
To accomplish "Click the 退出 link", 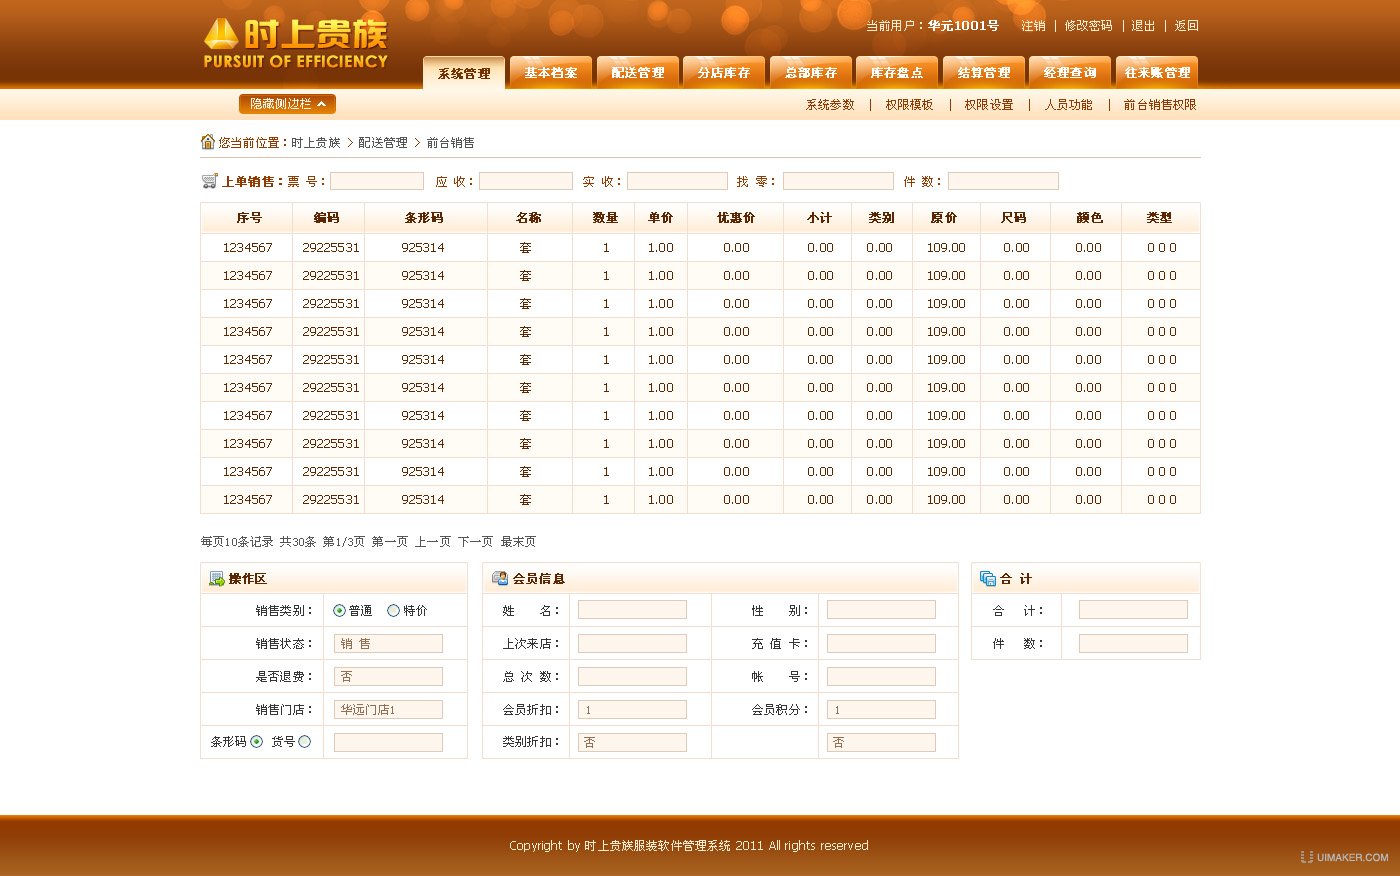I will coord(1143,26).
